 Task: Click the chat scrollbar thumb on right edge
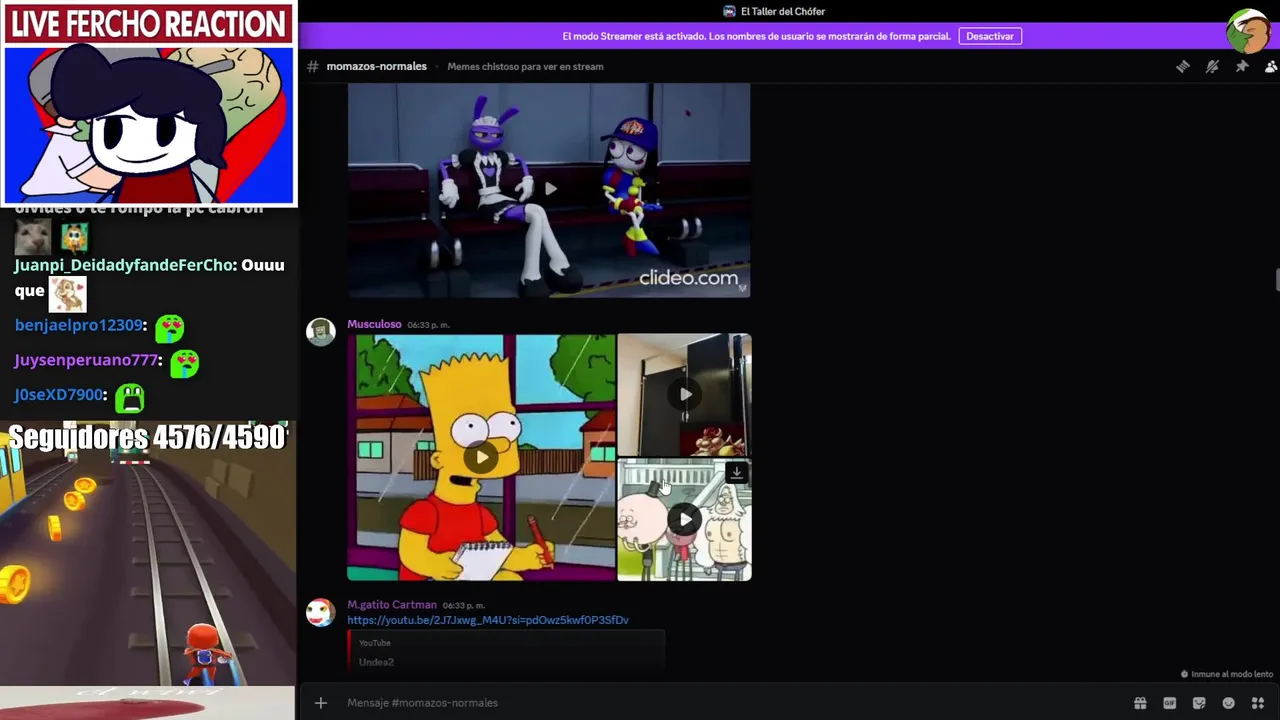[x=1277, y=279]
